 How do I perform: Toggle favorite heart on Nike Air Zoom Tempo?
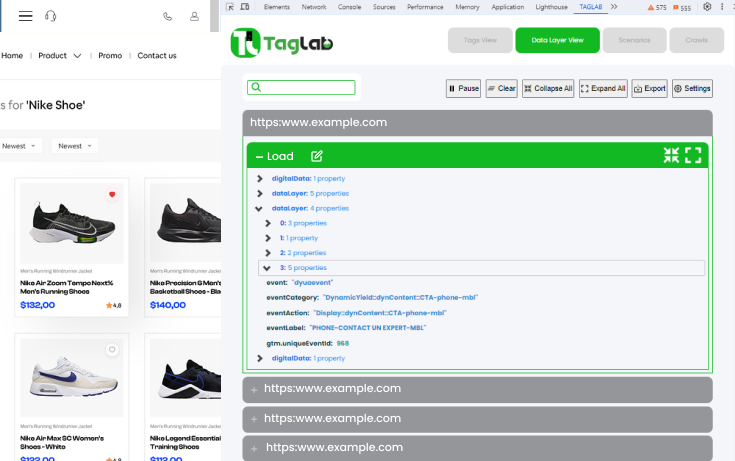click(112, 194)
